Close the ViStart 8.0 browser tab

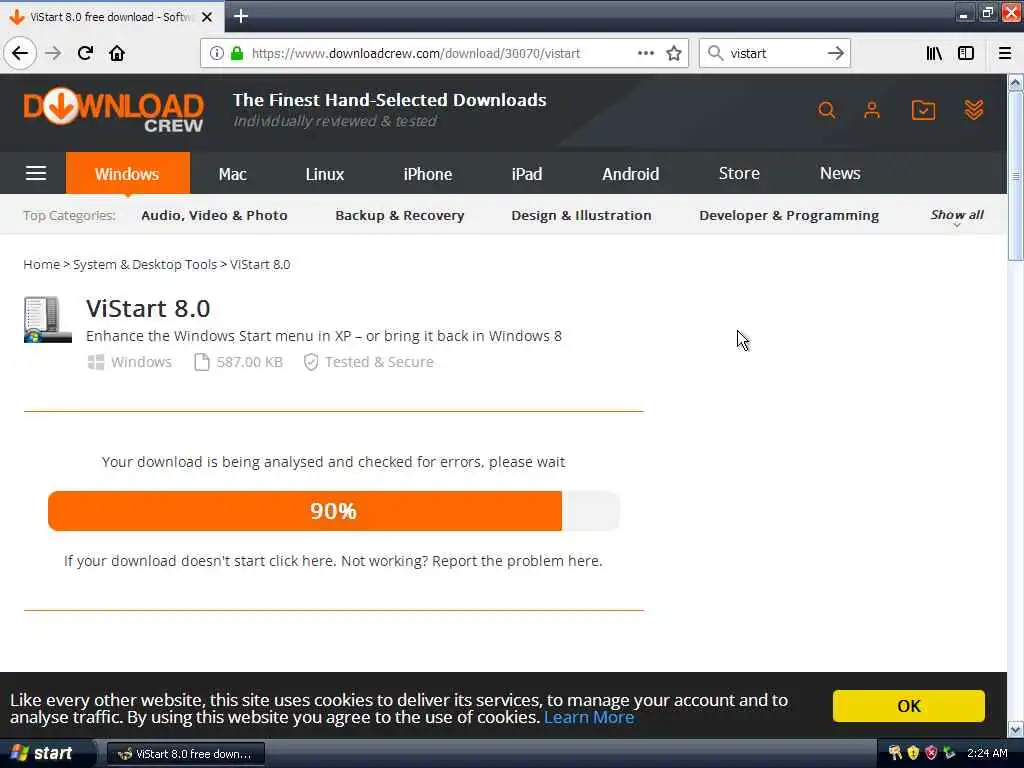click(x=207, y=17)
